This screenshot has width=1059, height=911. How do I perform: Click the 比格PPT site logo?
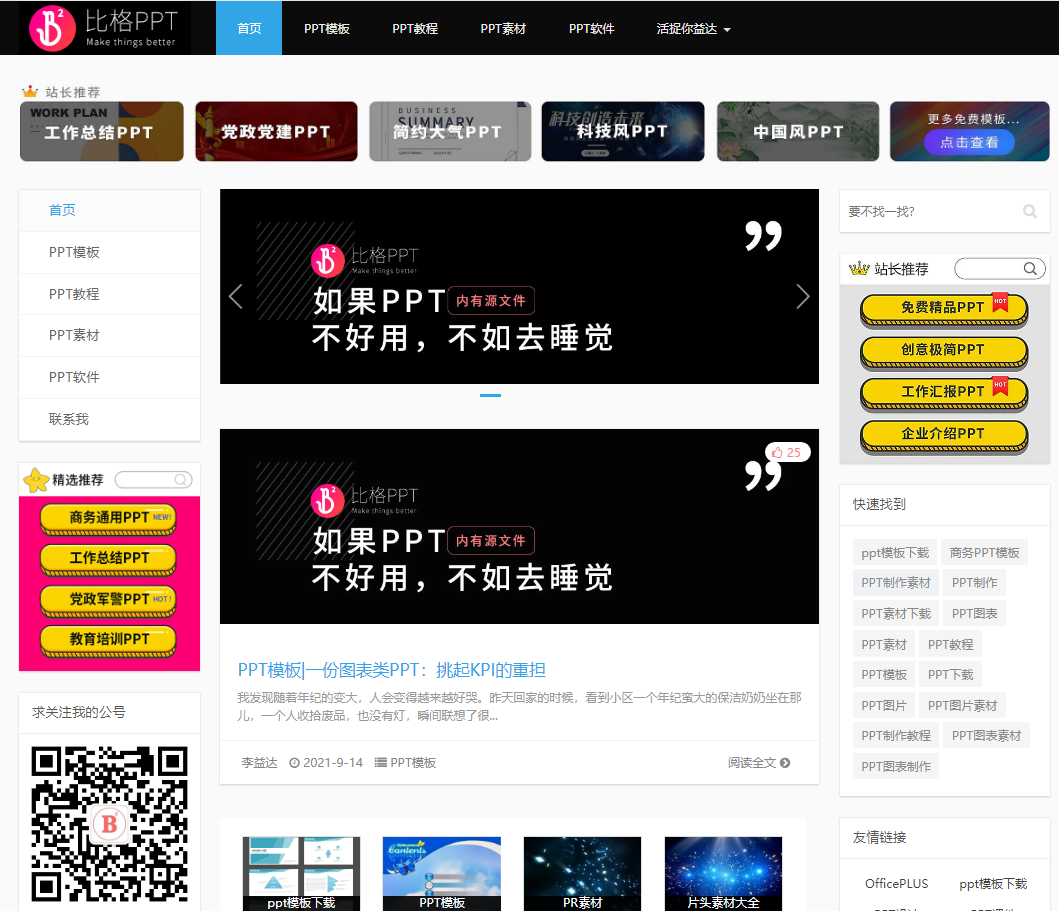point(100,27)
